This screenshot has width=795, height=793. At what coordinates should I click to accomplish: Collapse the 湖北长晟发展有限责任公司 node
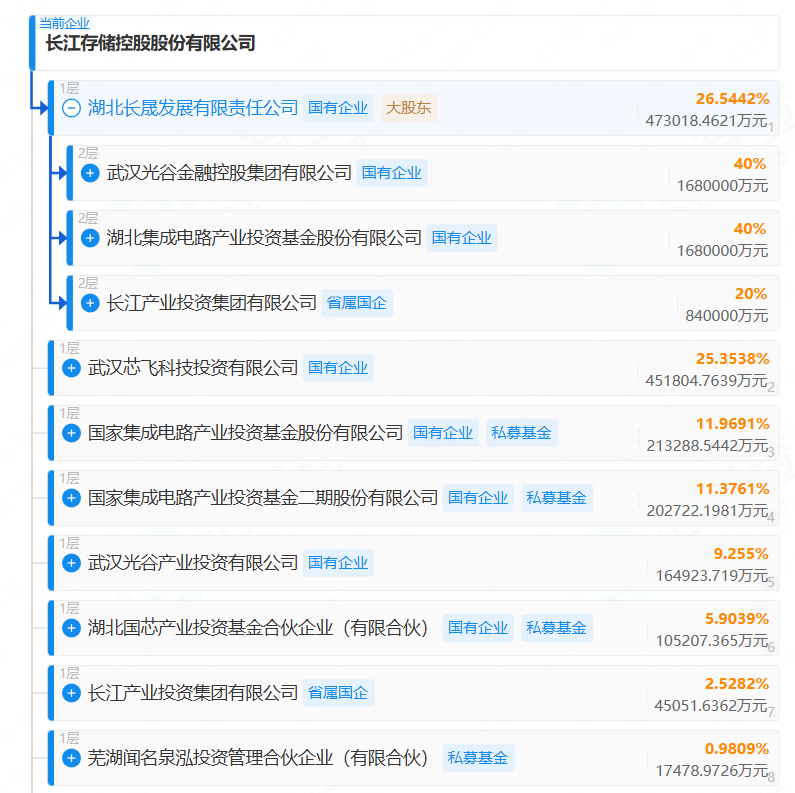(71, 108)
